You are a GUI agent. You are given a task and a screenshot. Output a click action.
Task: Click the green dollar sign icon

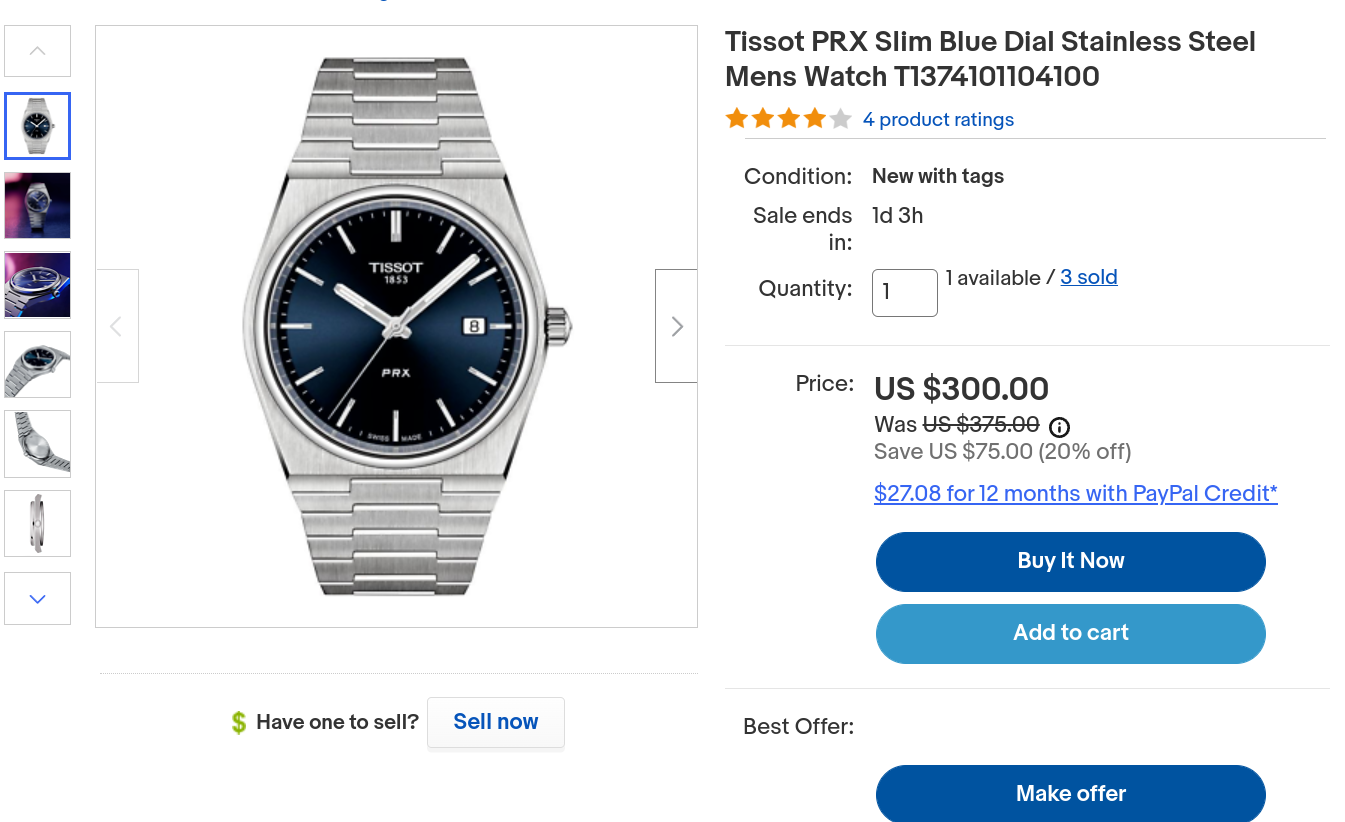click(x=238, y=722)
